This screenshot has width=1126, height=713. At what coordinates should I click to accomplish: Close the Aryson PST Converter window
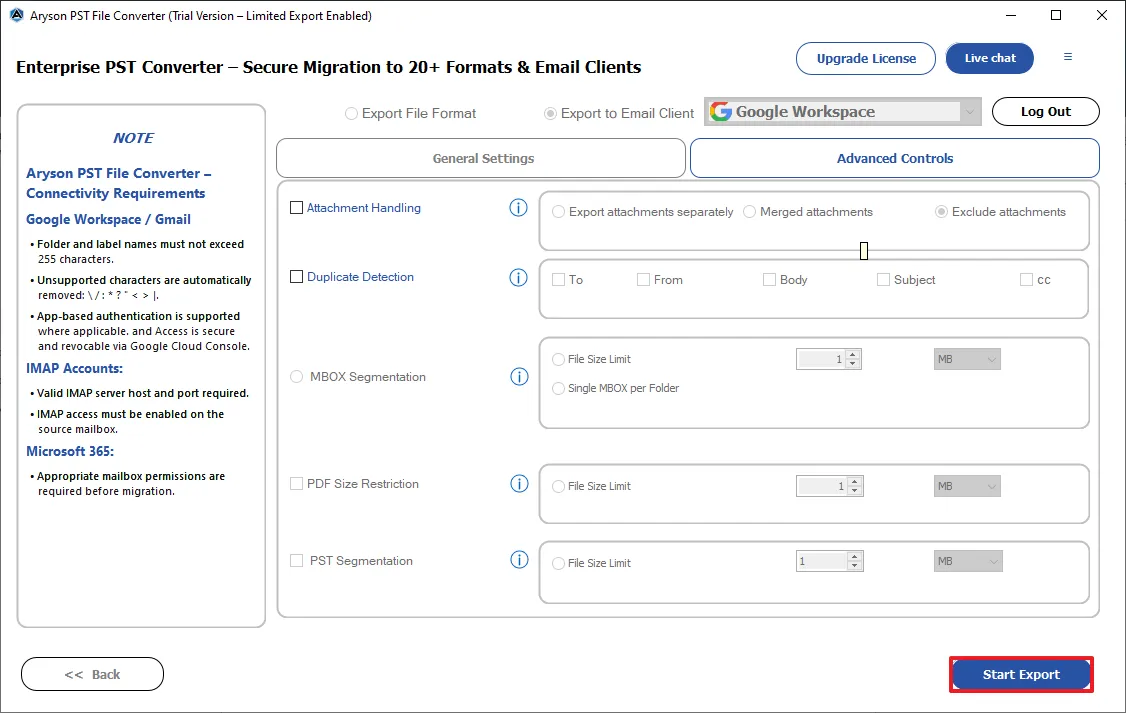tap(1102, 15)
